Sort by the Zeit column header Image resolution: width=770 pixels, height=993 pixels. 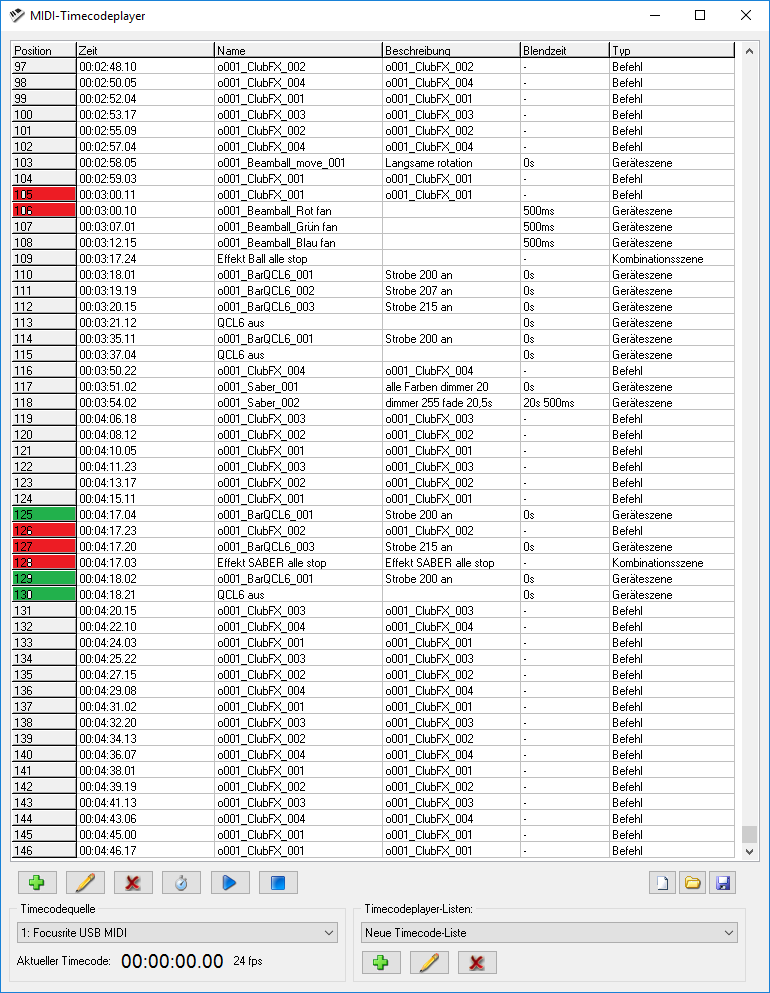(x=145, y=50)
